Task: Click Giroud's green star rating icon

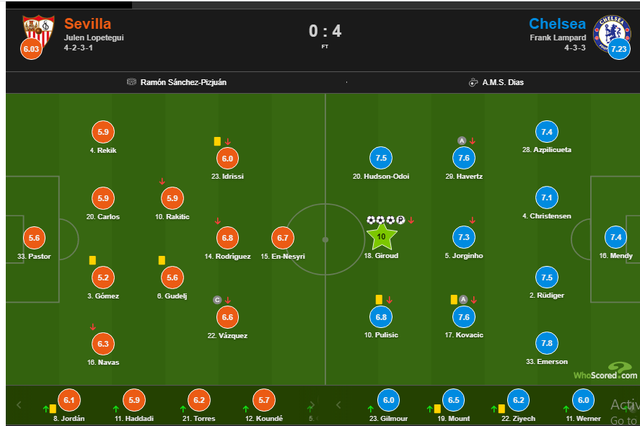Action: [x=380, y=237]
